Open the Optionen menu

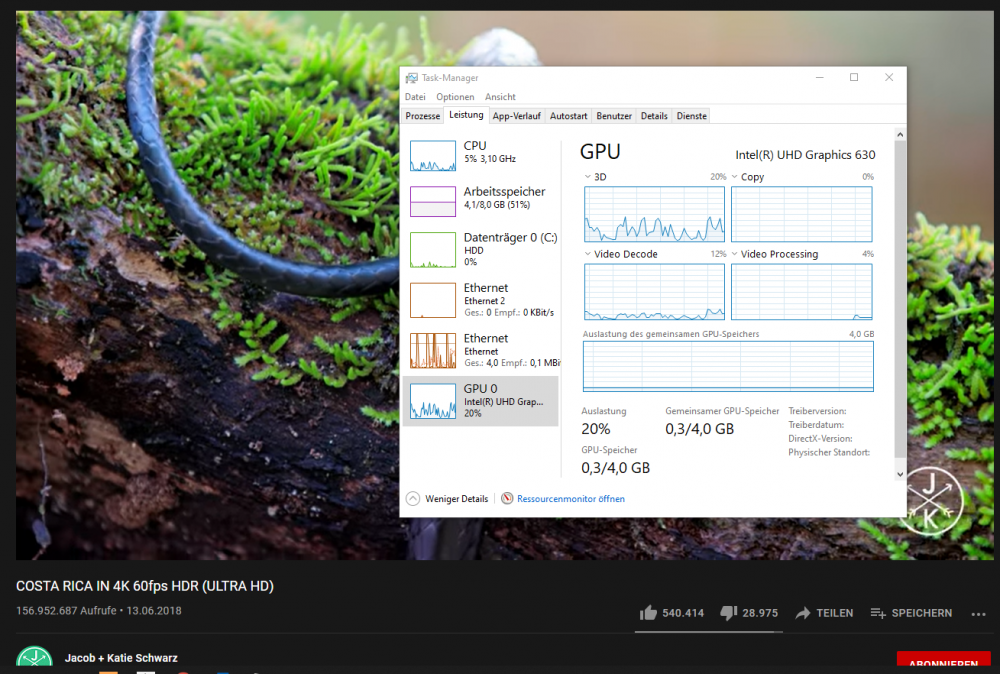coord(455,97)
